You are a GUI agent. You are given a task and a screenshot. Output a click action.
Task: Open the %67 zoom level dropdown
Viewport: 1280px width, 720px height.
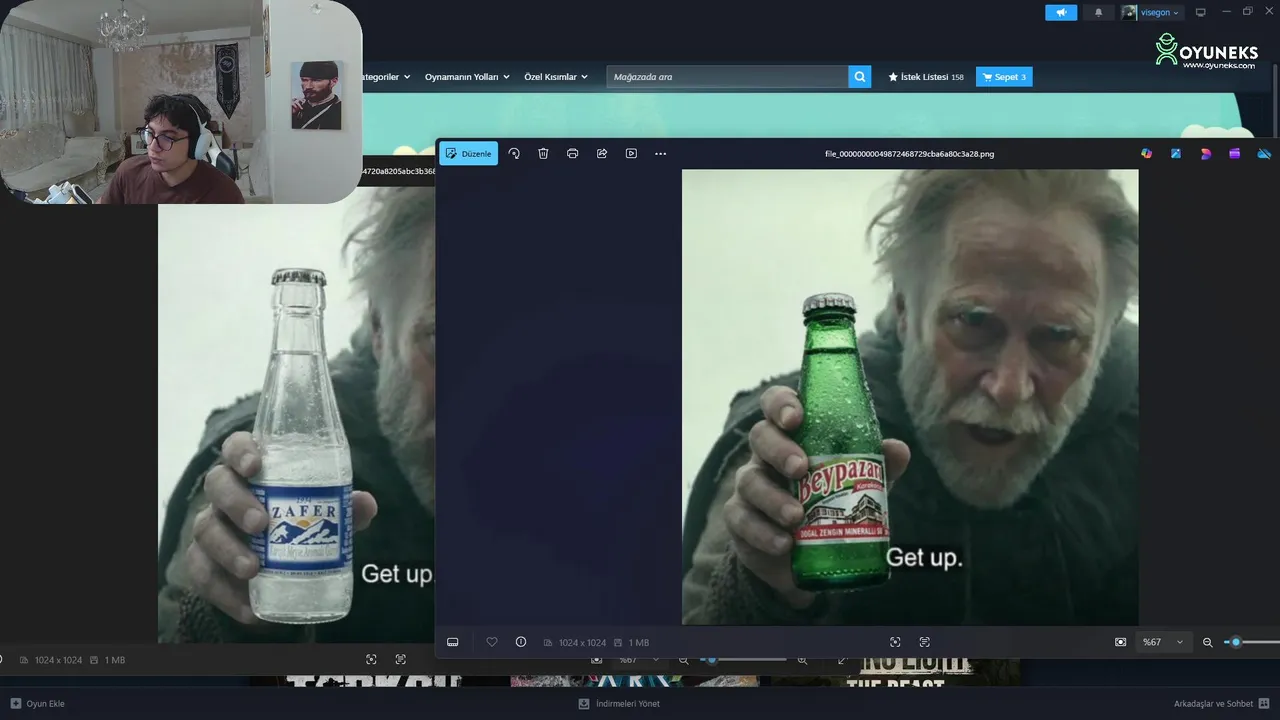(1164, 642)
